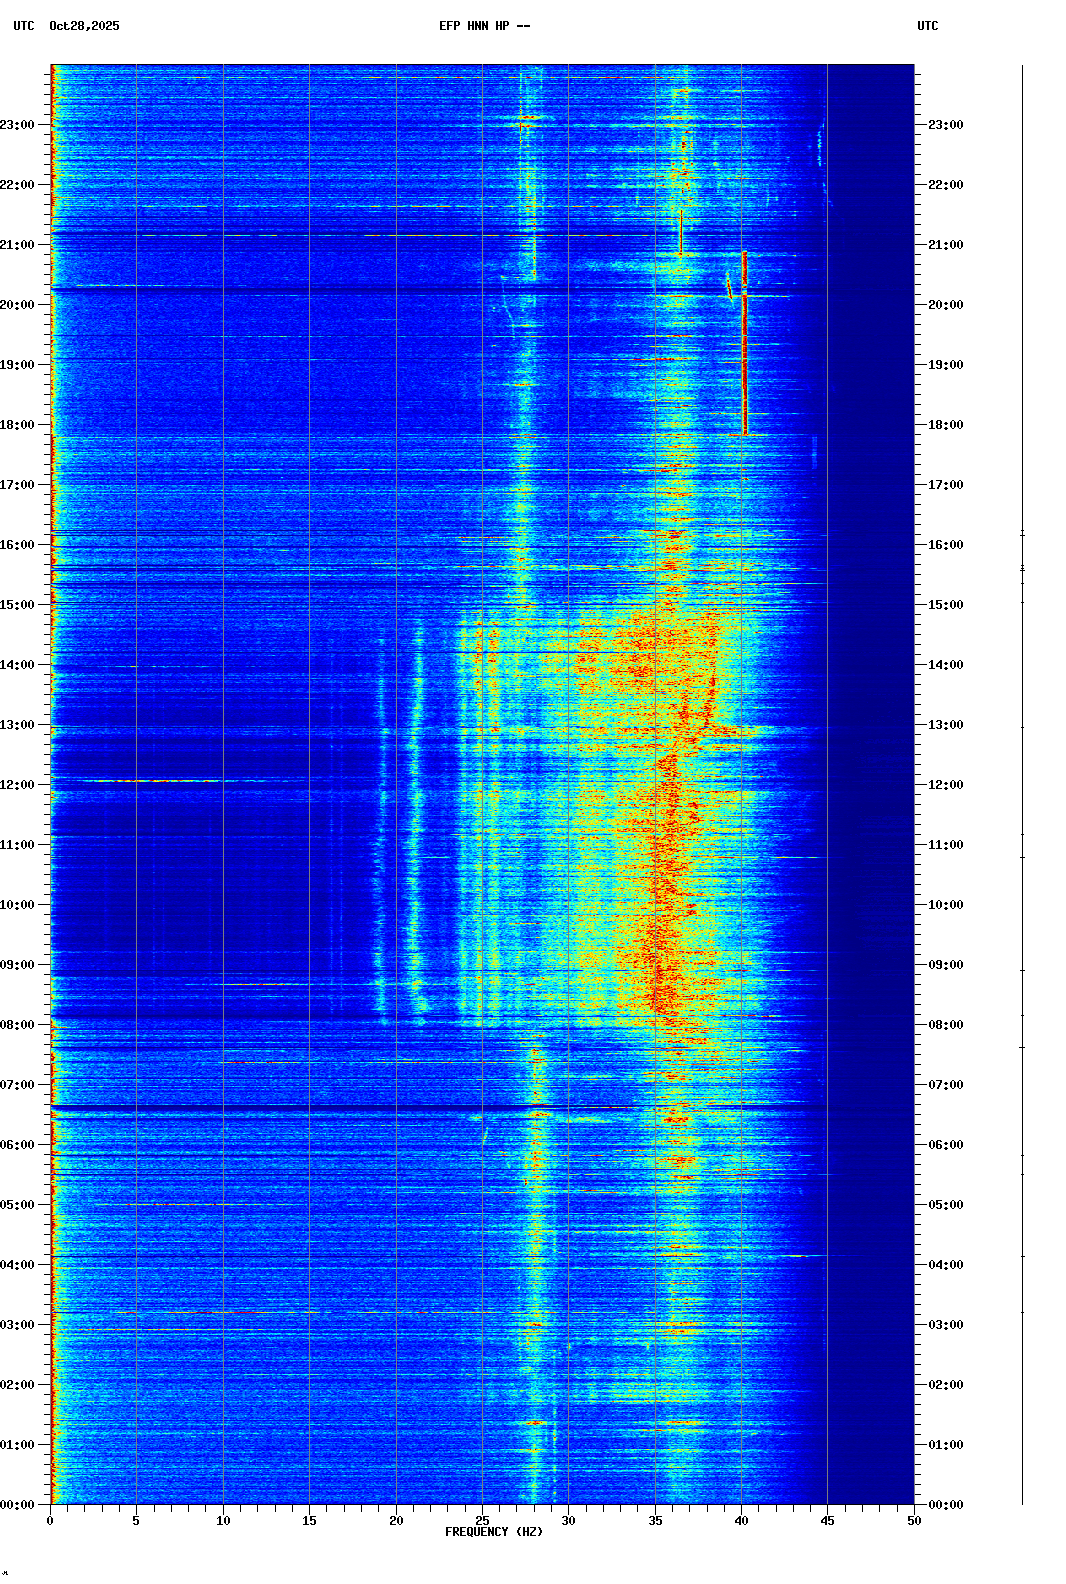Screen dimensions: 1066x1584
Task: Select the 00:00 label on left time axis
Action: point(18,1505)
